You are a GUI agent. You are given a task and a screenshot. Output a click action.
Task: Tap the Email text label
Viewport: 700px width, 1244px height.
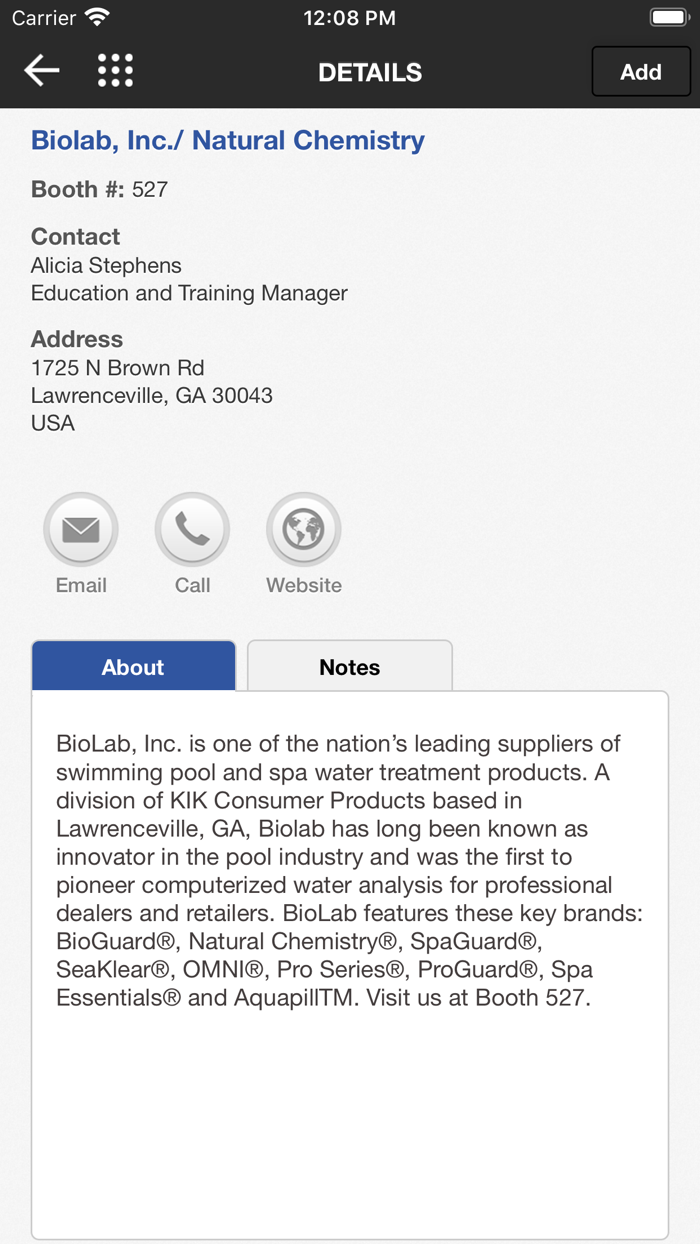click(81, 585)
